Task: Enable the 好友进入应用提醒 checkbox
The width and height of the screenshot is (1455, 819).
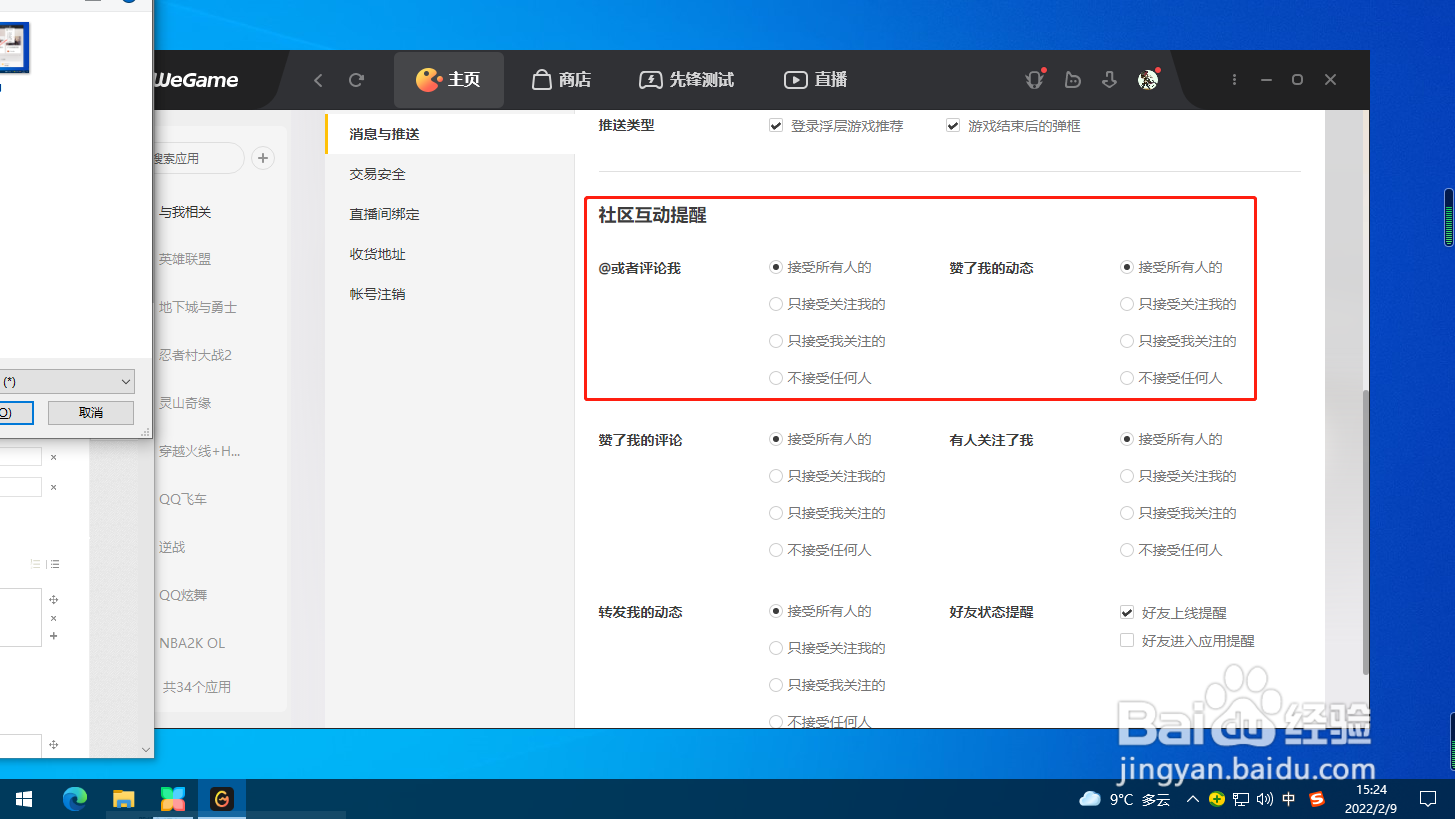Action: pos(1127,640)
